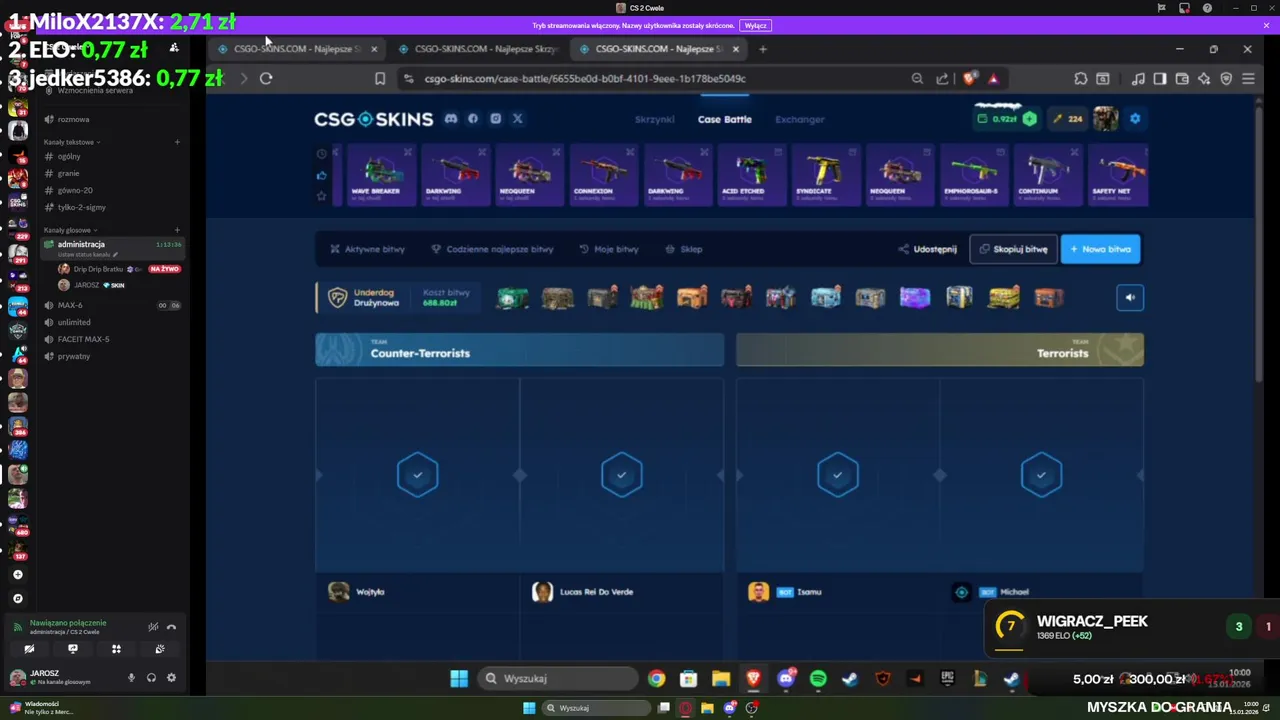The width and height of the screenshot is (1280, 720).
Task: Close the active CSGO-SKINS.COM tab
Action: [x=736, y=48]
